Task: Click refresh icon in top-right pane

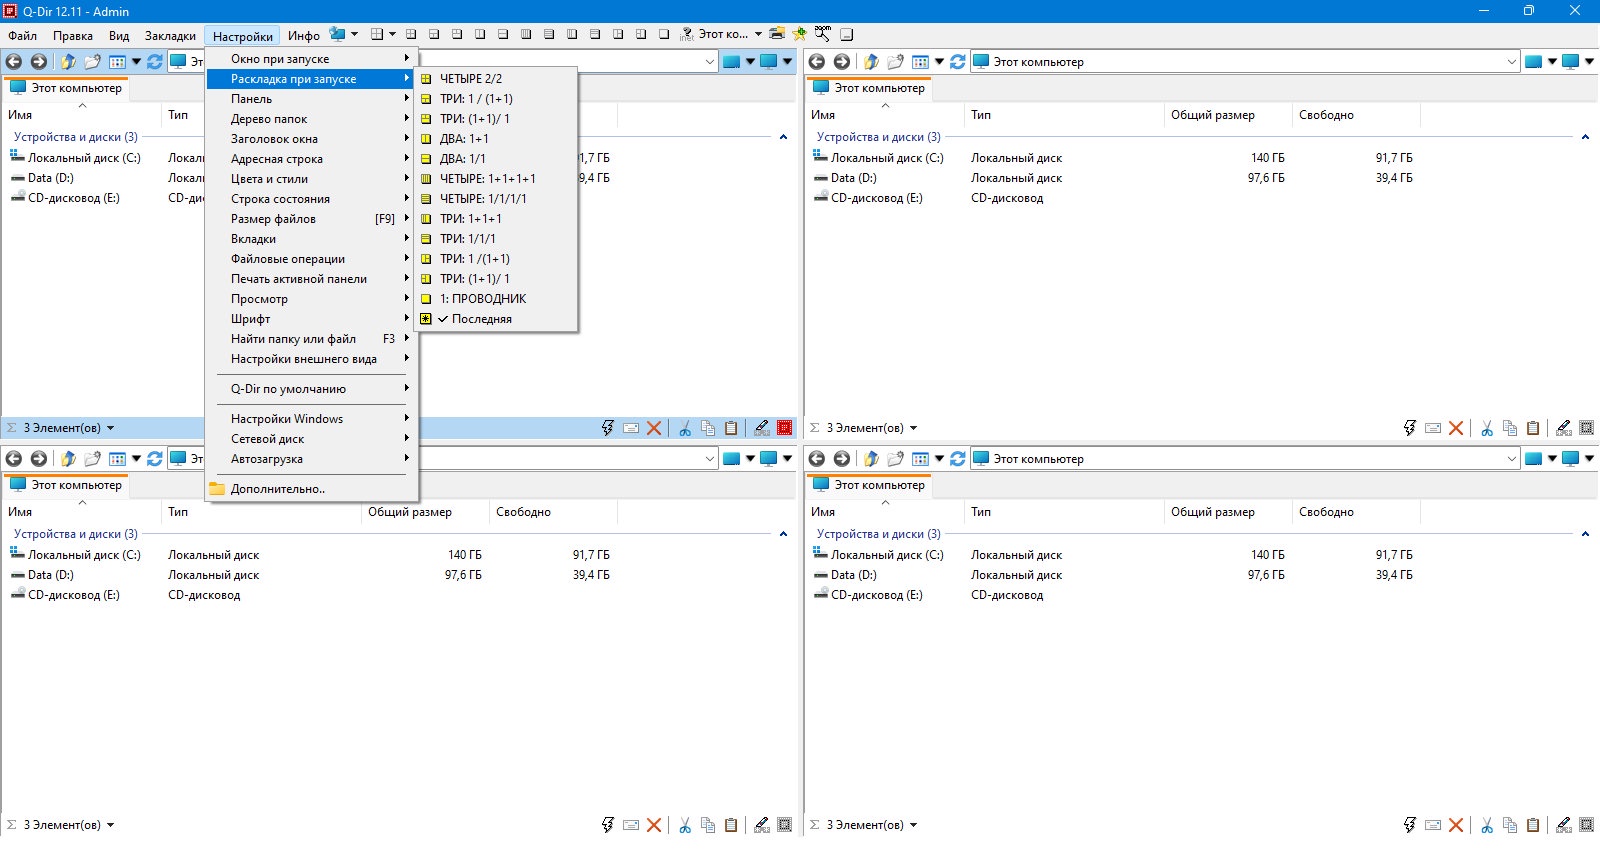Action: tap(958, 62)
